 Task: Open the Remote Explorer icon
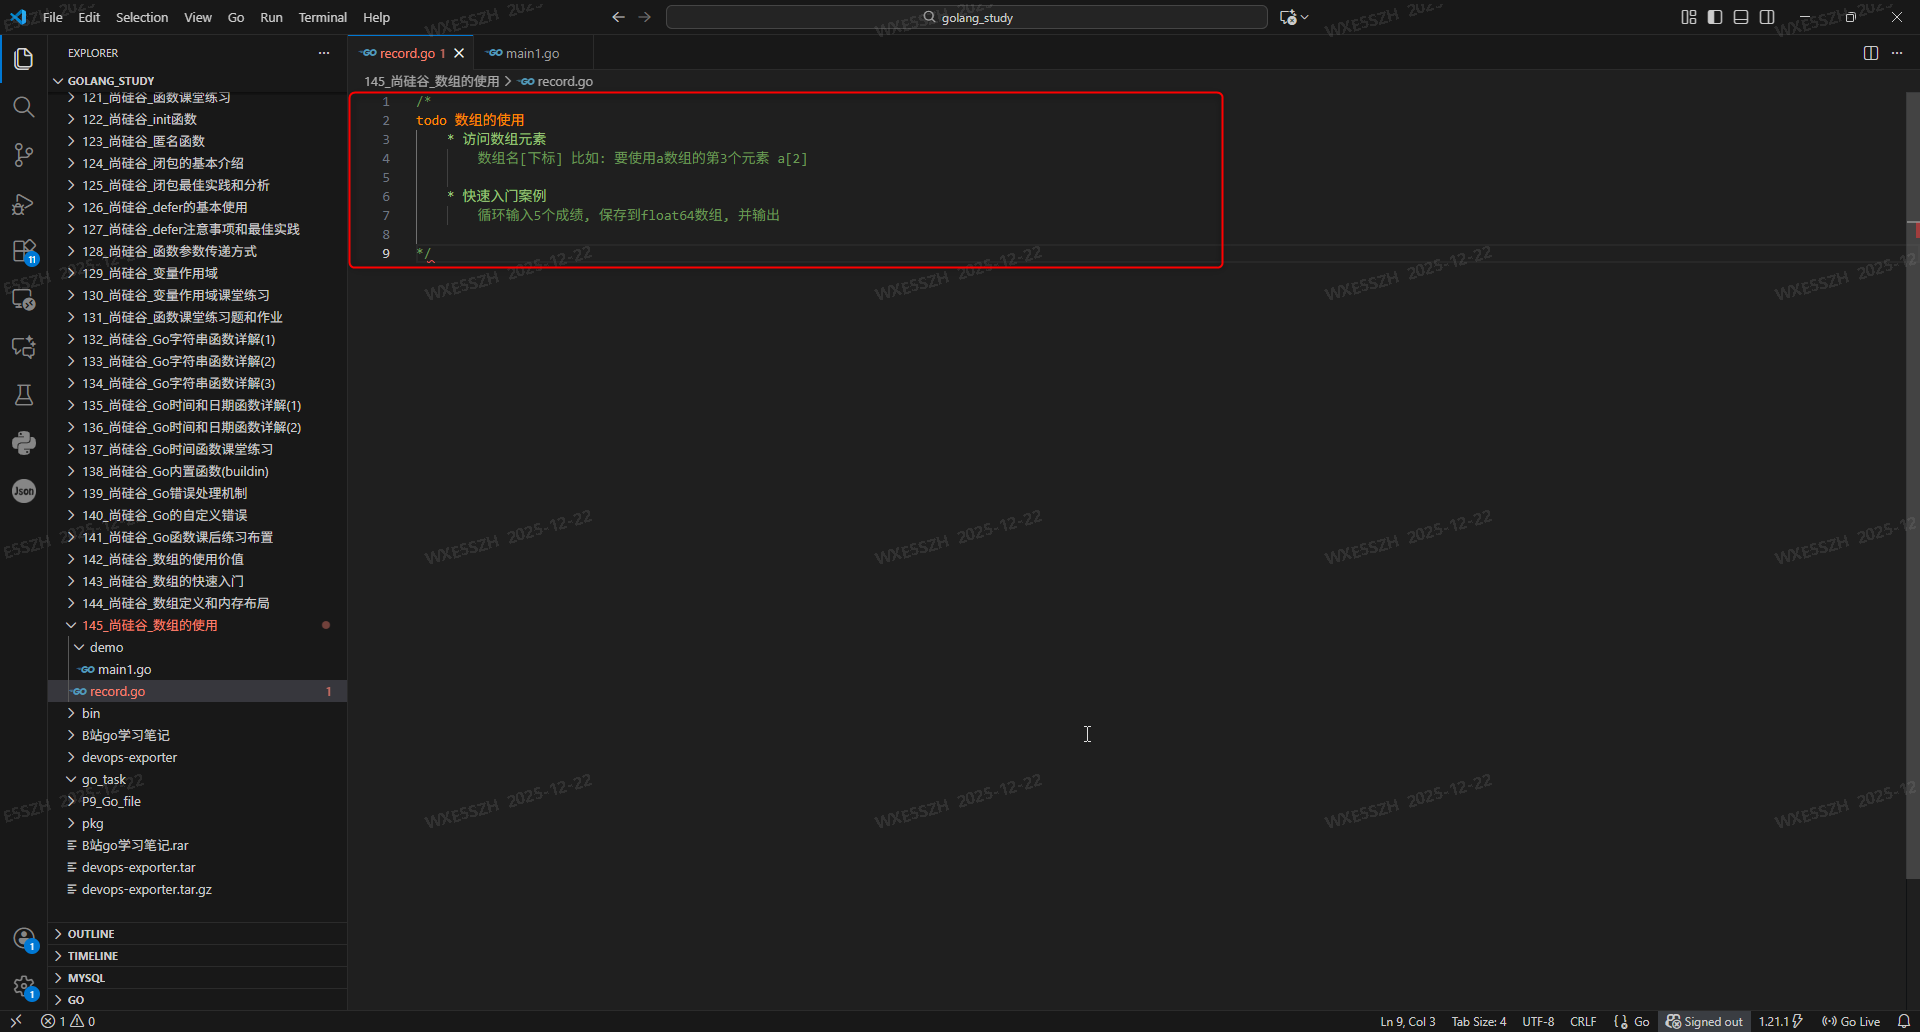click(x=24, y=299)
